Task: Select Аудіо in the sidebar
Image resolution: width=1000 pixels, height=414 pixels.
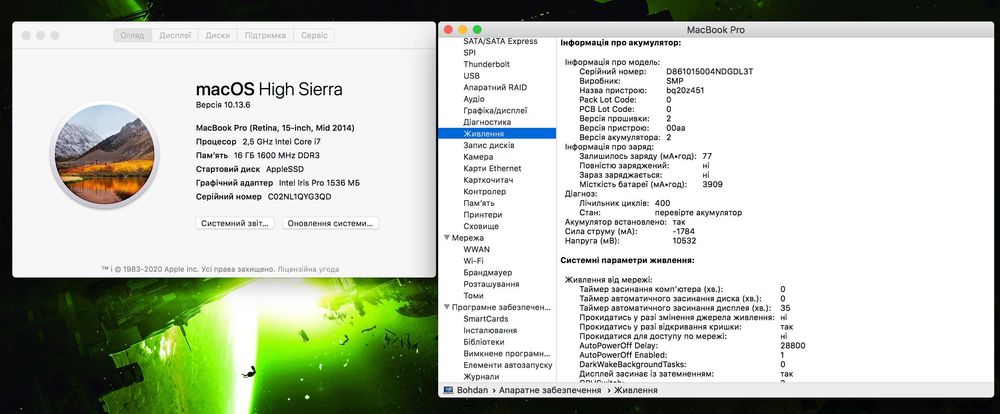Action: pos(474,99)
